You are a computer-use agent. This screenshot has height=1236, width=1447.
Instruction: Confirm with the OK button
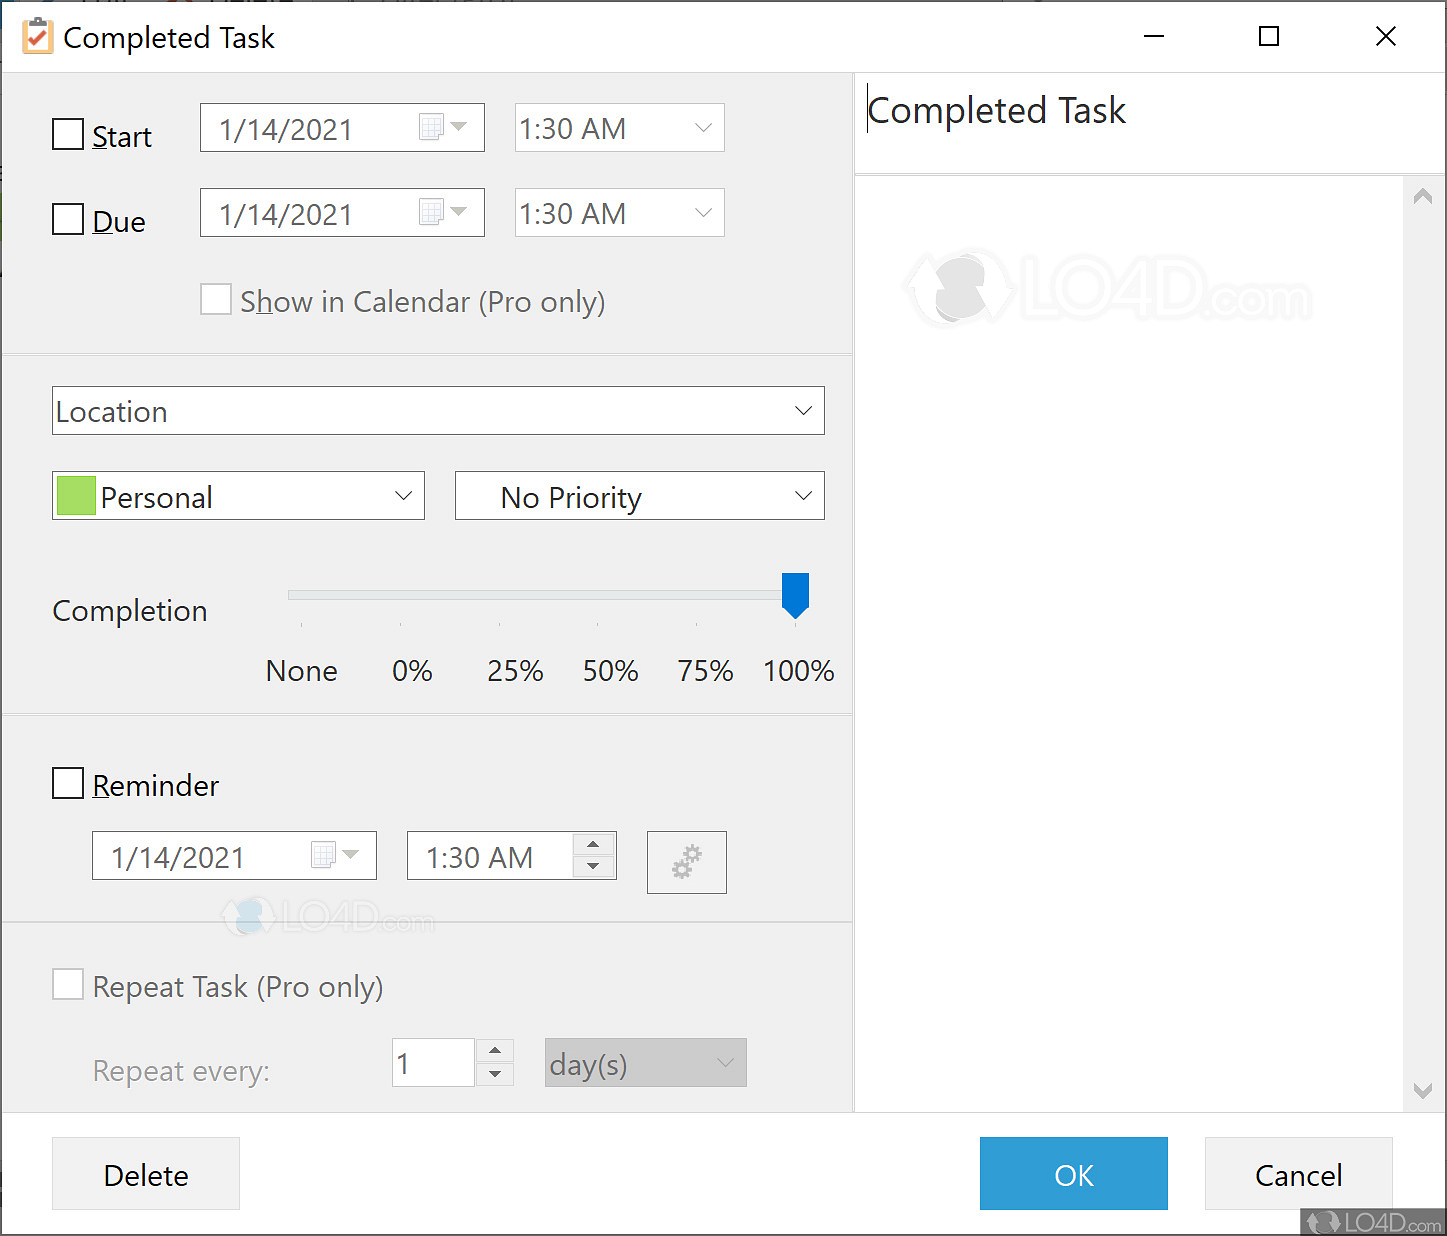click(1073, 1174)
